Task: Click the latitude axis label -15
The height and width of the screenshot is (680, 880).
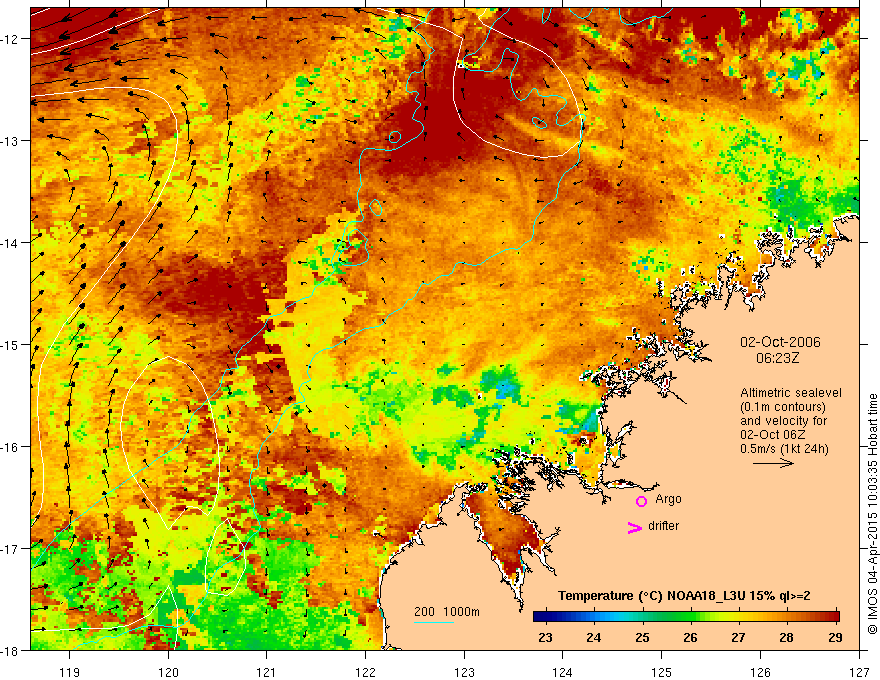Action: [10, 344]
